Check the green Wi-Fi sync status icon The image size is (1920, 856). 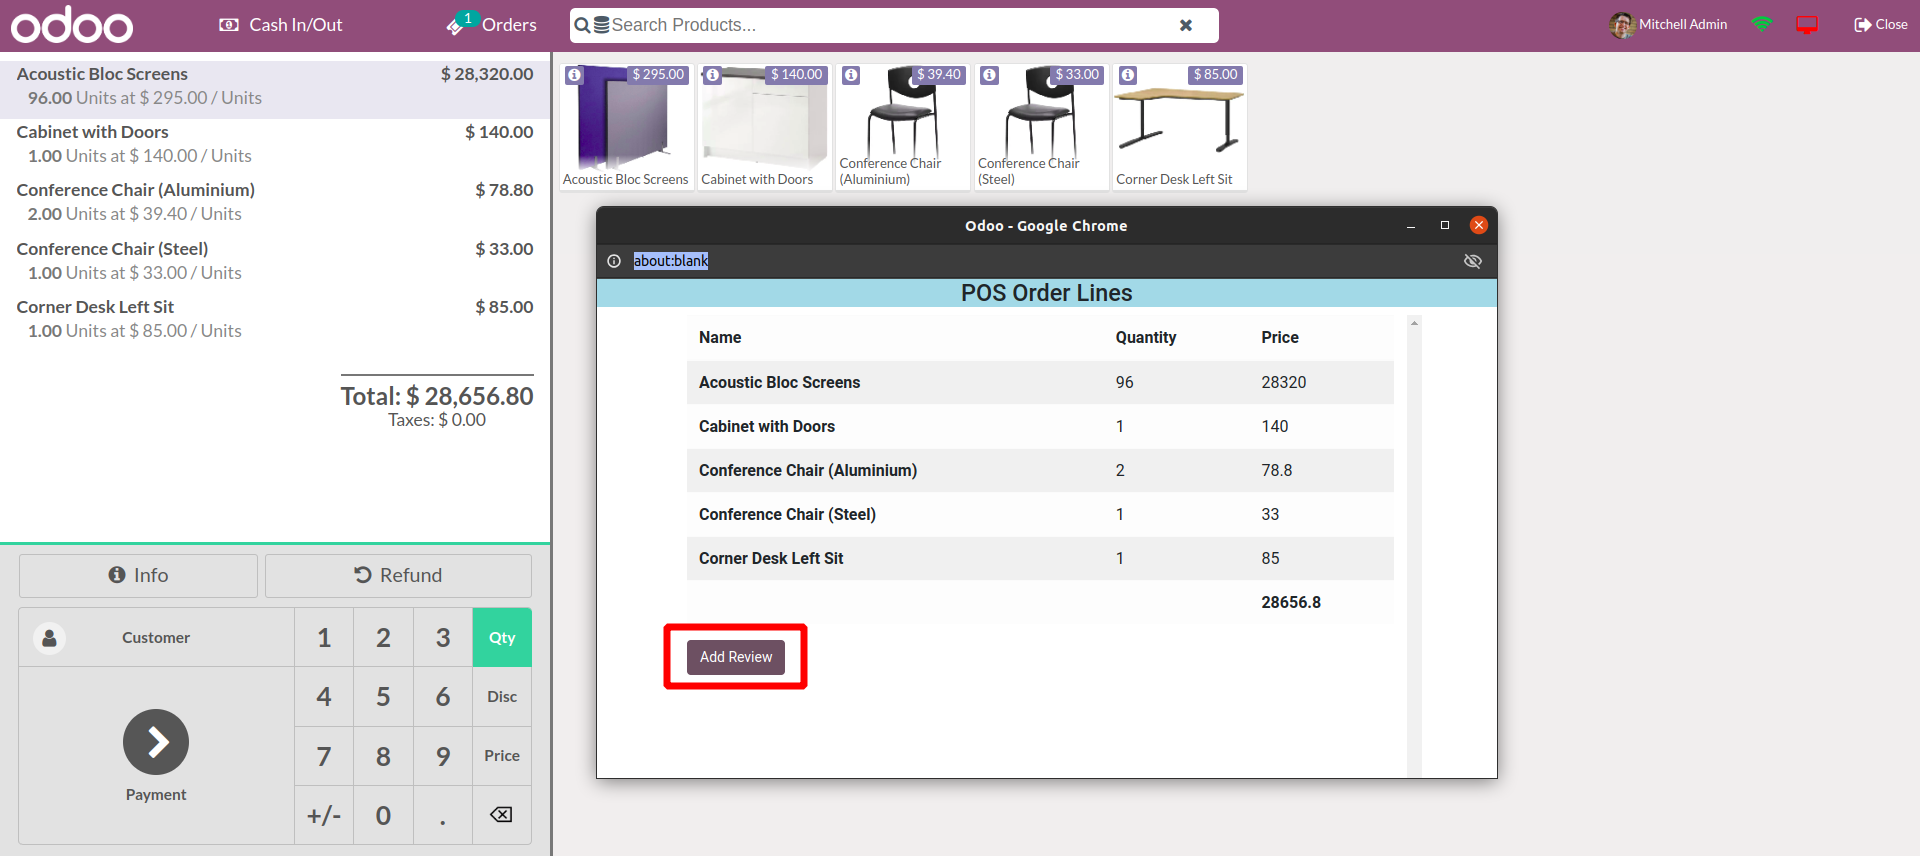click(1762, 24)
